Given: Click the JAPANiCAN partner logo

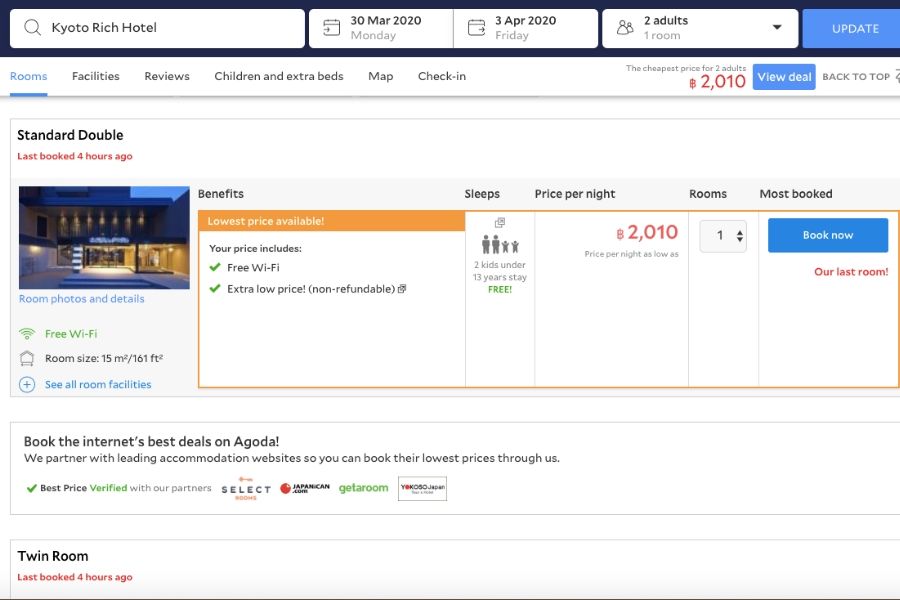Looking at the screenshot, I should 305,488.
